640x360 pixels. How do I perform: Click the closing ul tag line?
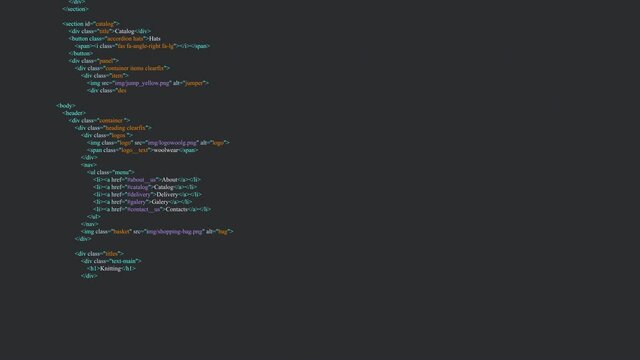(x=93, y=216)
